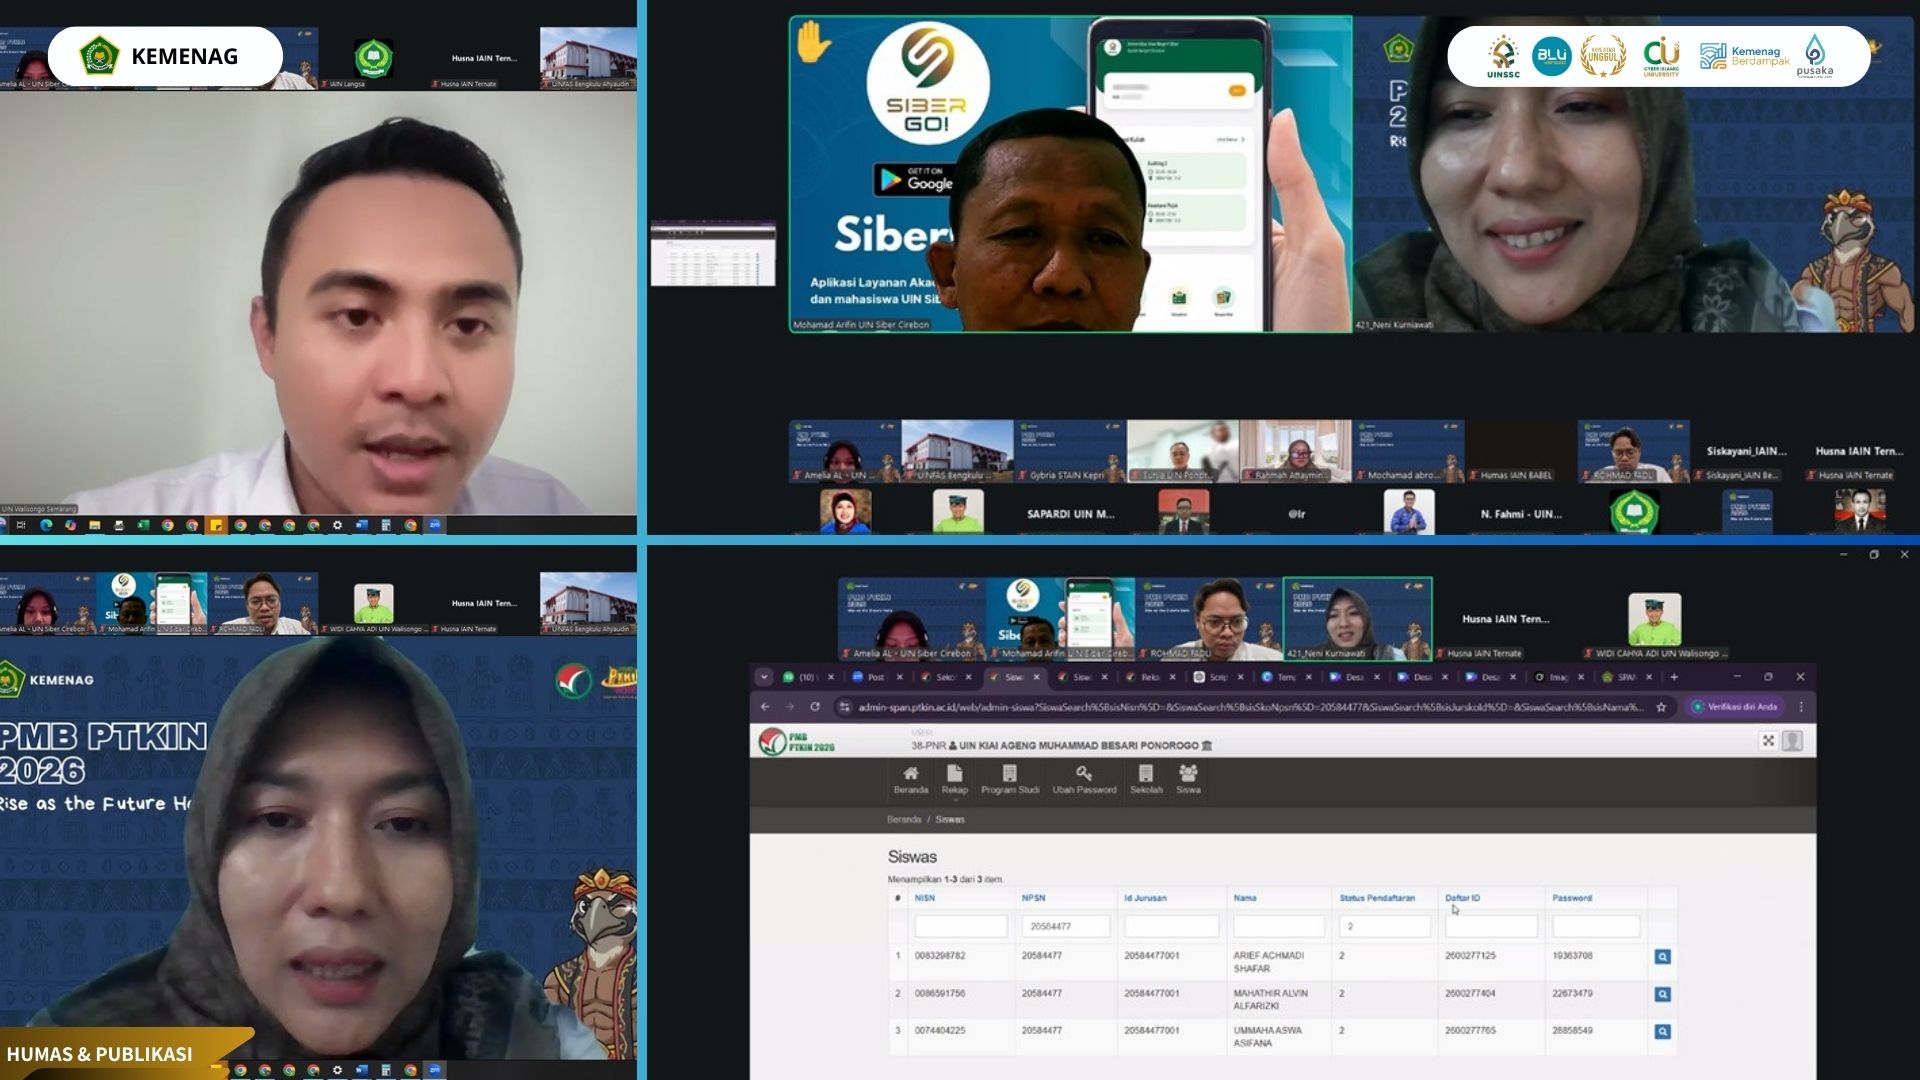Screen dimensions: 1920x1080
Task: Expand the browser tab search chevron
Action: [x=764, y=677]
